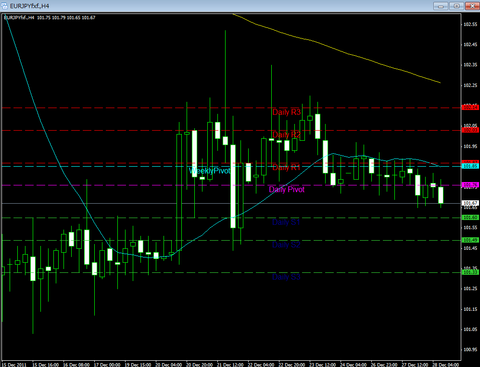Viewport: 480px width, 367px height.
Task: Click 101.05 on the price scale
Action: (x=470, y=329)
